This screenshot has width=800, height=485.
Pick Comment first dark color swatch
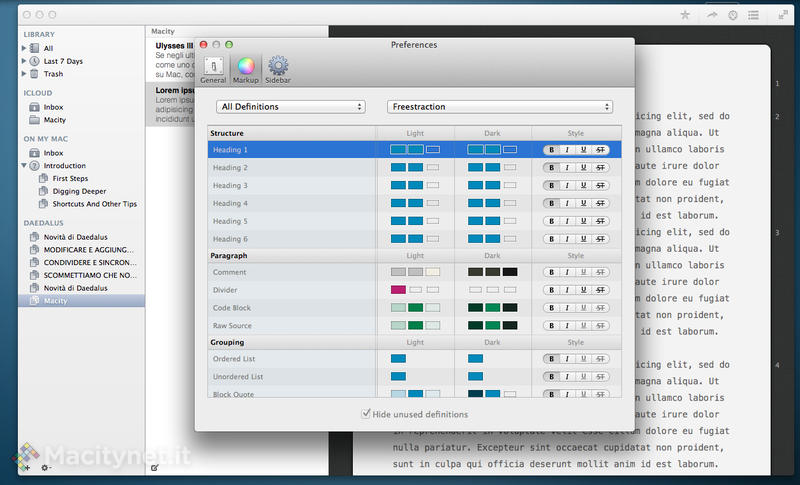(476, 272)
